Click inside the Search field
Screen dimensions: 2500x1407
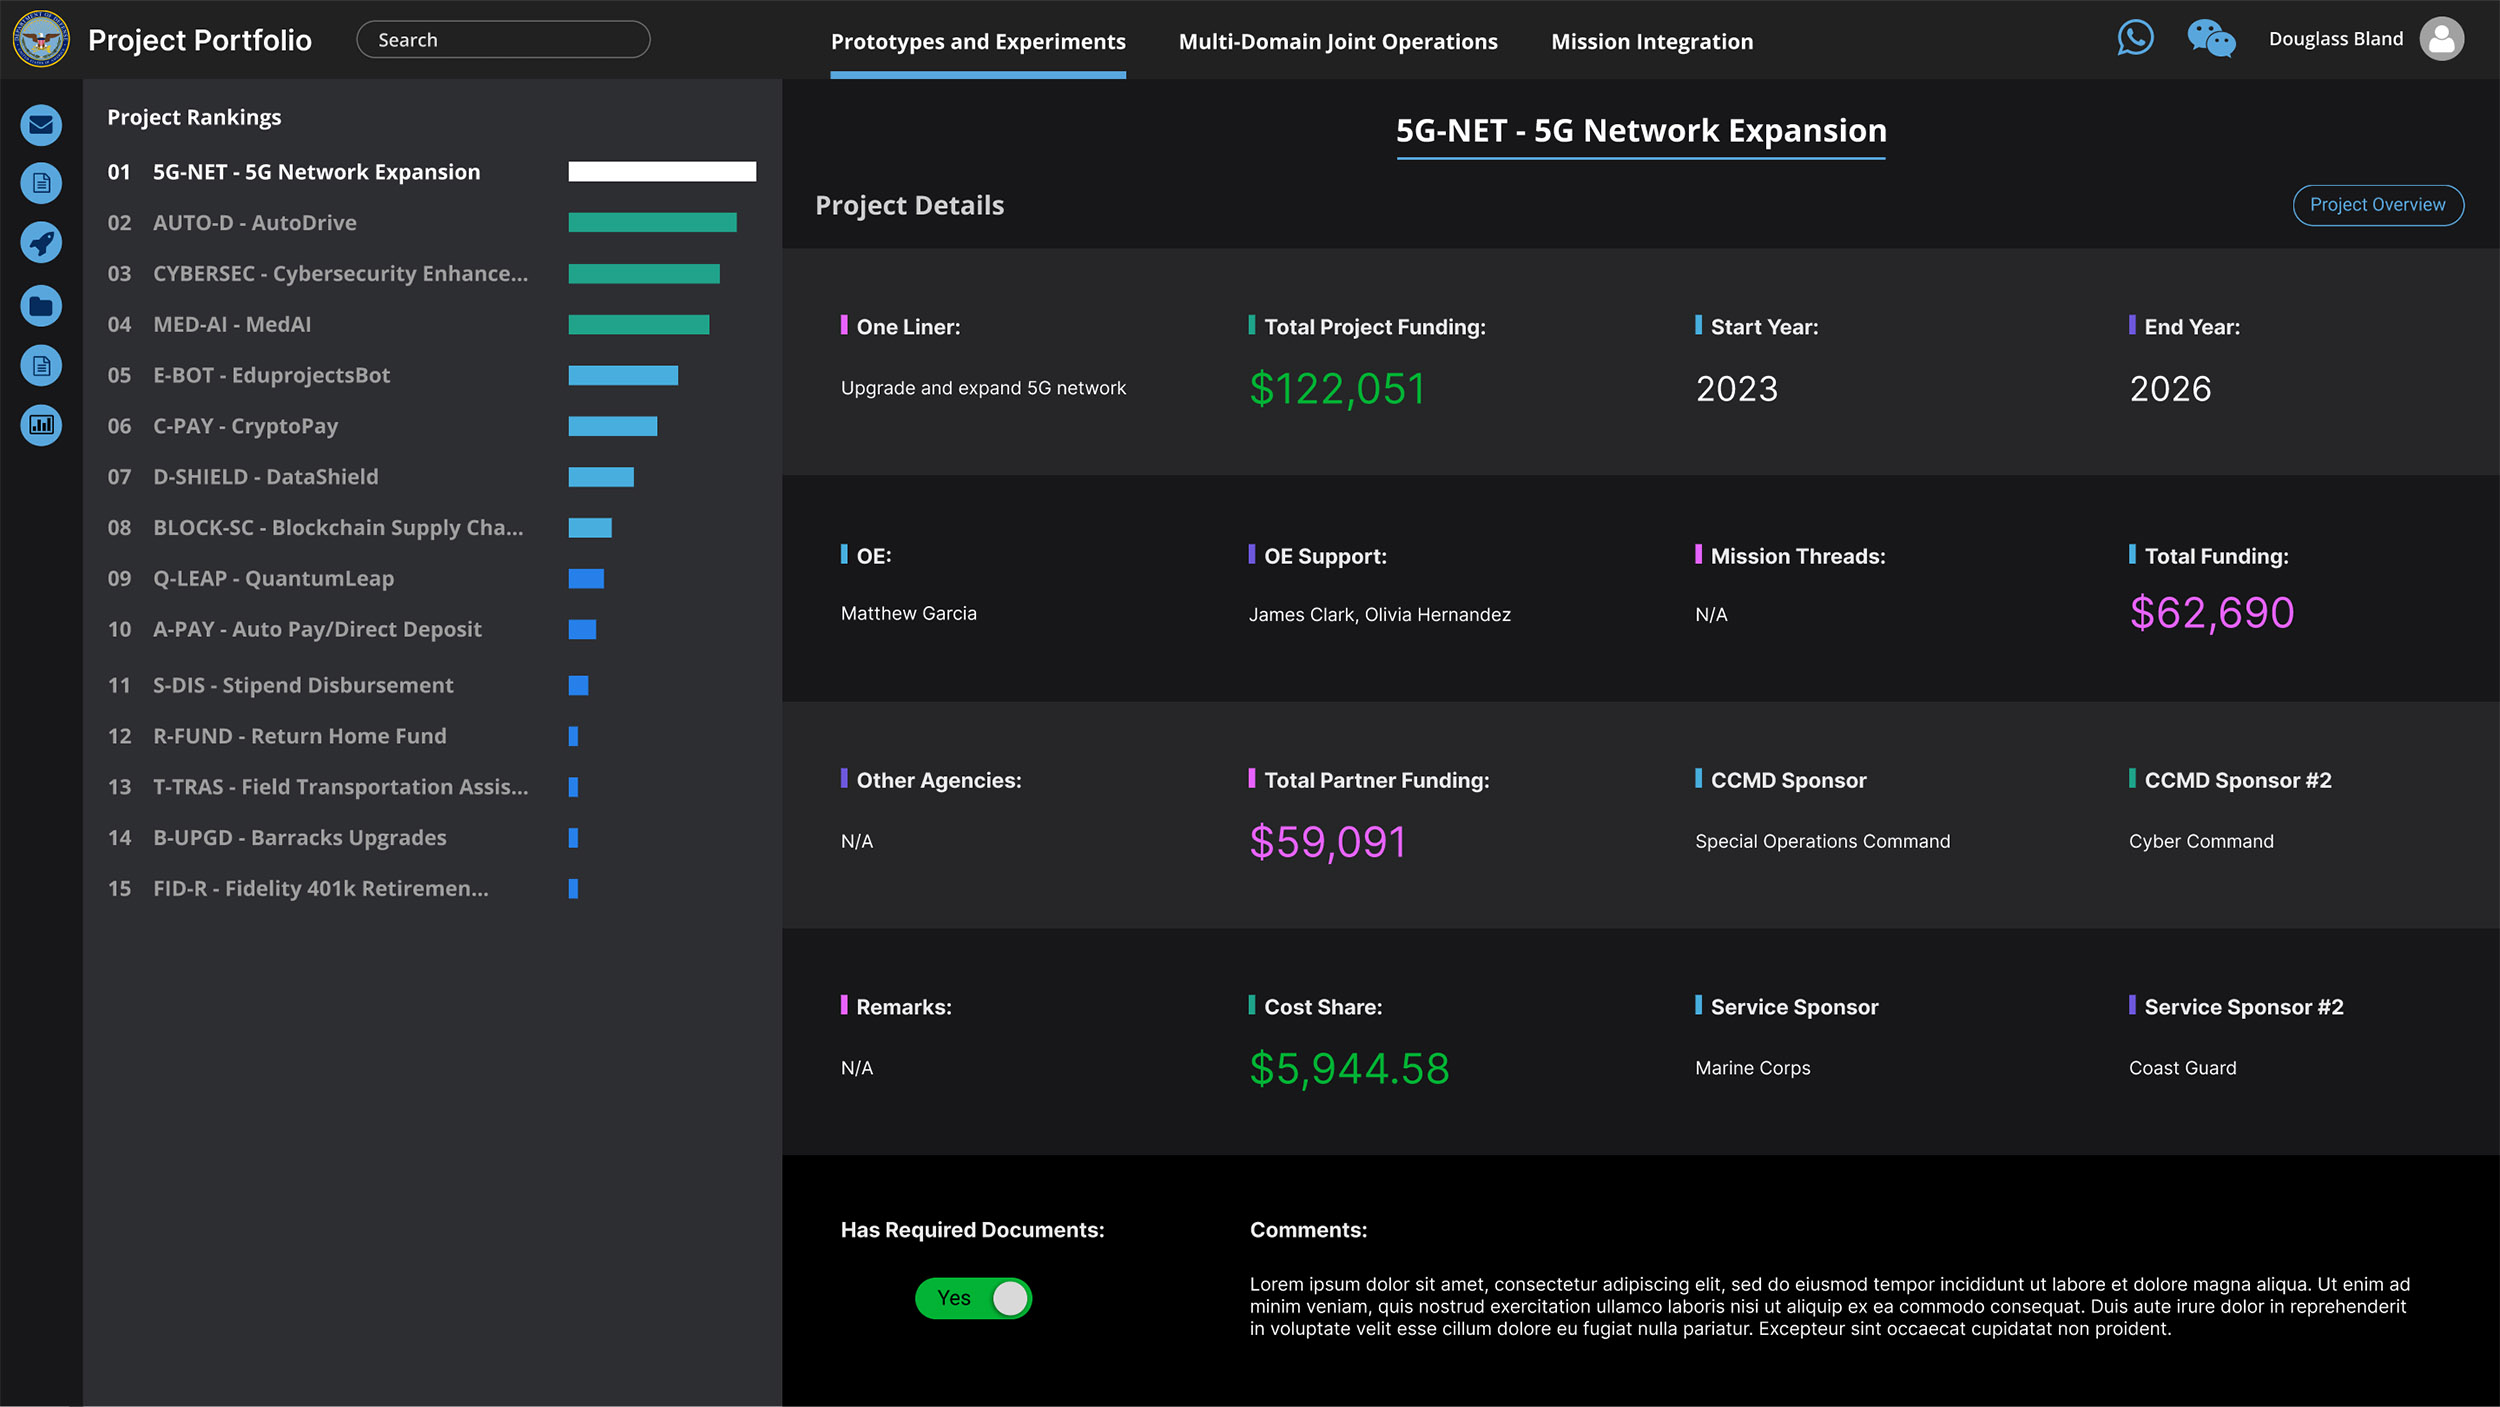click(x=502, y=39)
